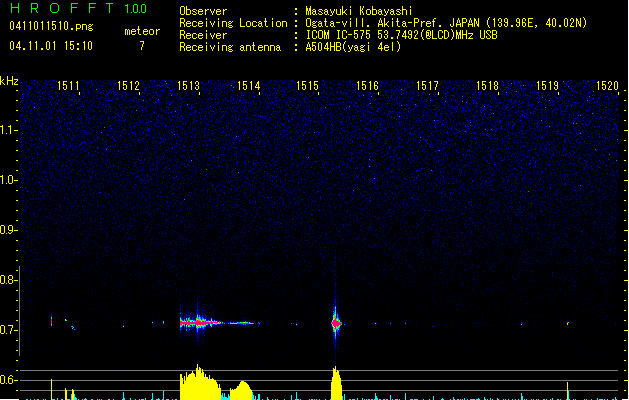Click the 1520 time marker

(607, 87)
